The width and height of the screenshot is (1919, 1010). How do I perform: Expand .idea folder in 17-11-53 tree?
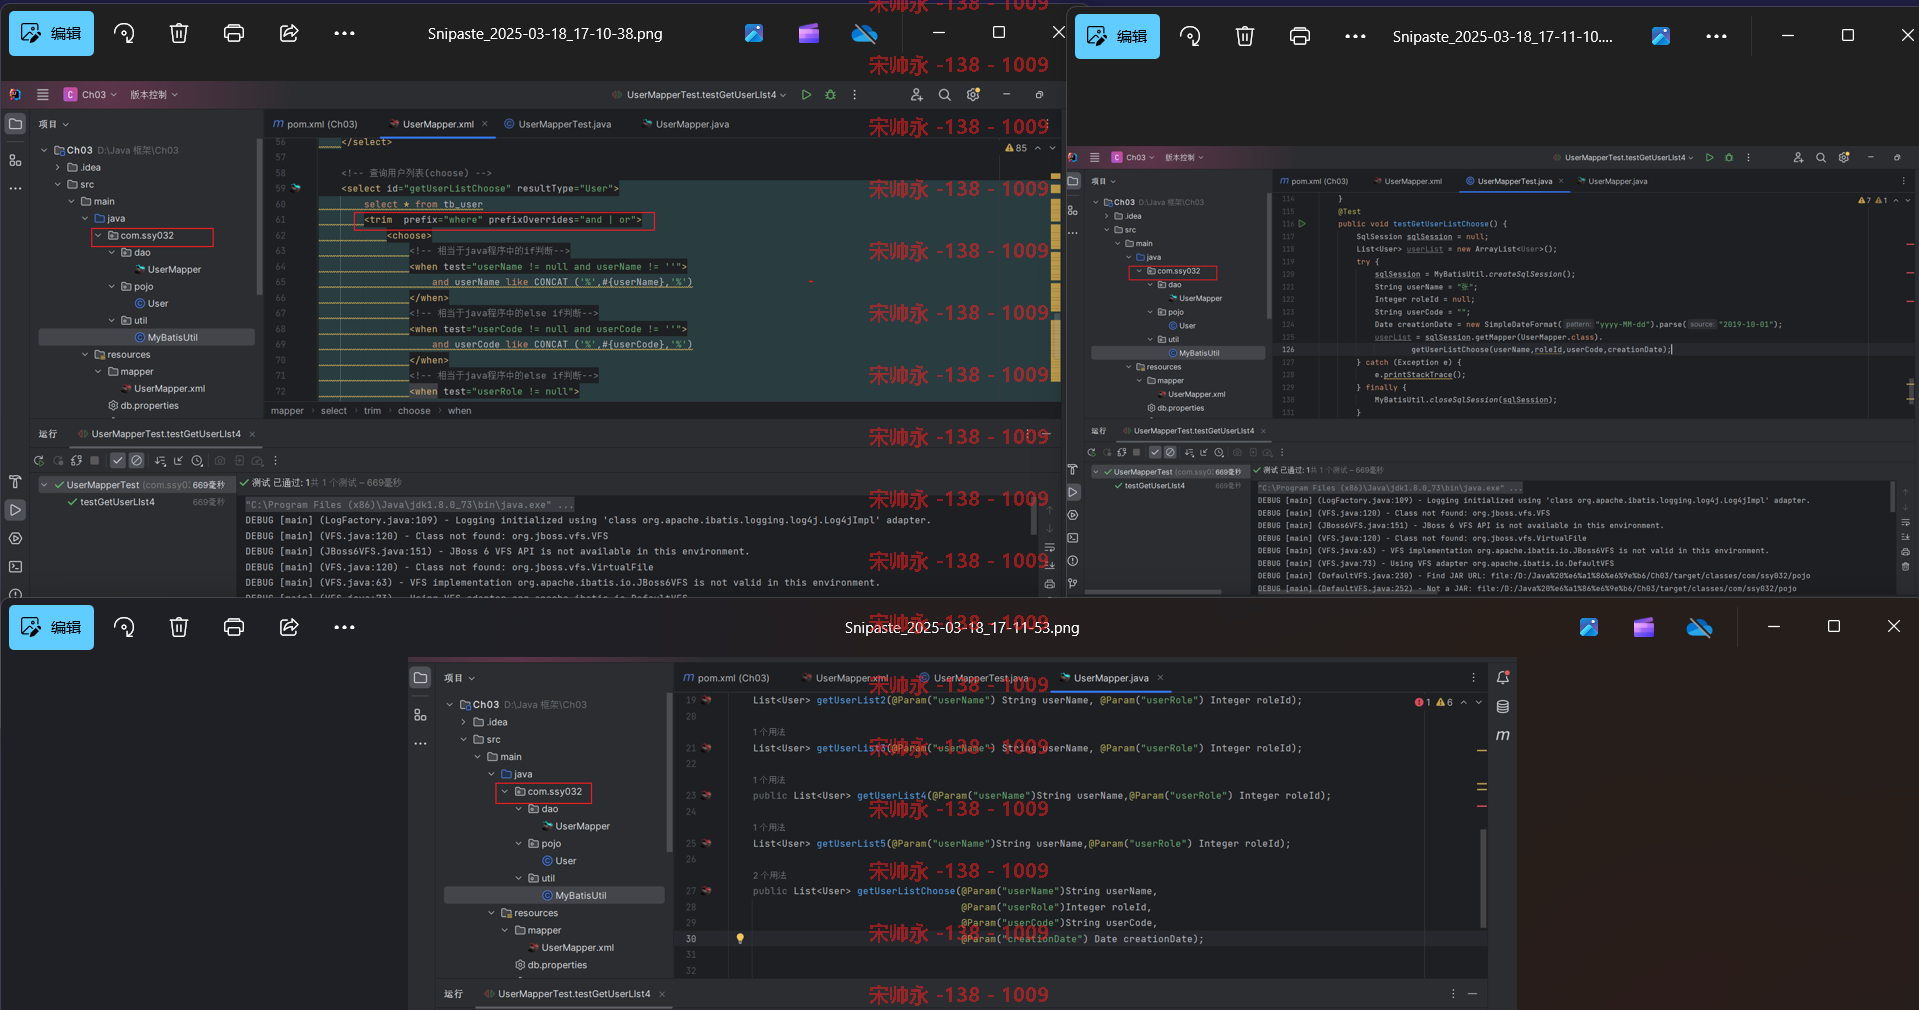(463, 722)
